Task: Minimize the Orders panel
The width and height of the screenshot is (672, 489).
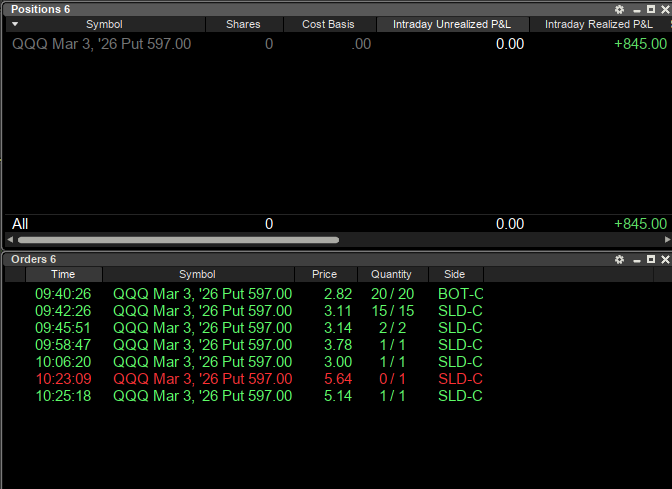Action: pyautogui.click(x=637, y=260)
